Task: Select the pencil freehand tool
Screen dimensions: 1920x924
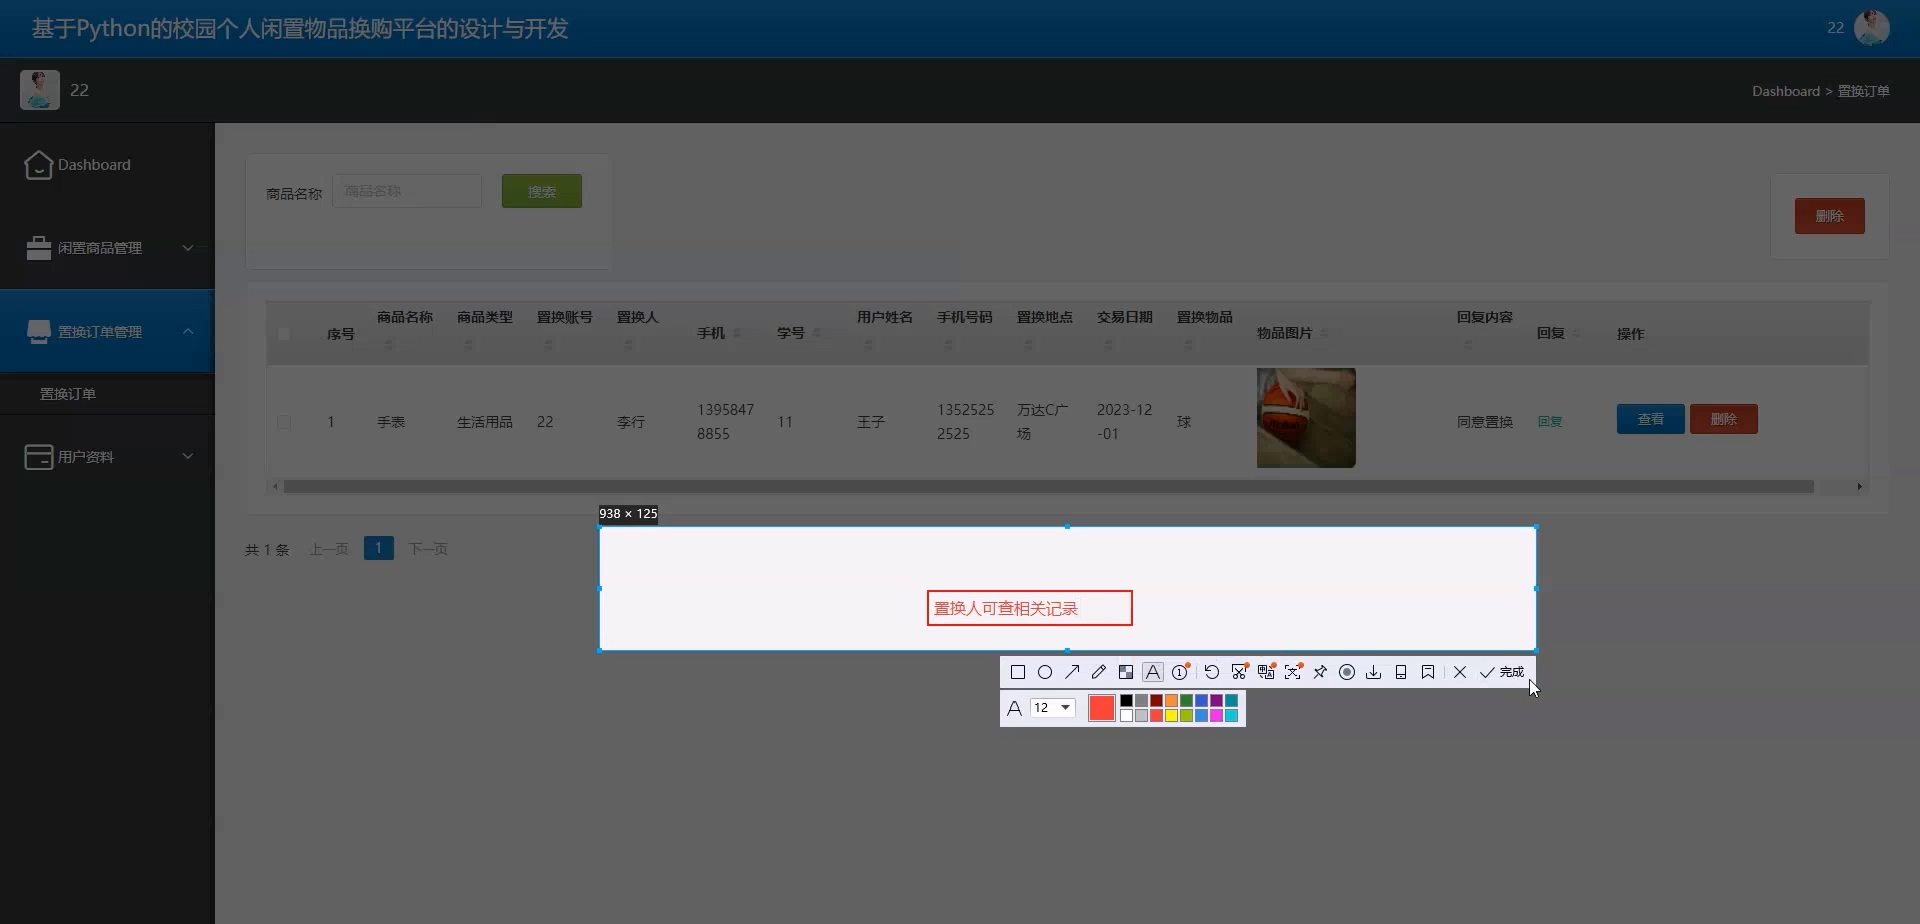Action: coord(1099,672)
